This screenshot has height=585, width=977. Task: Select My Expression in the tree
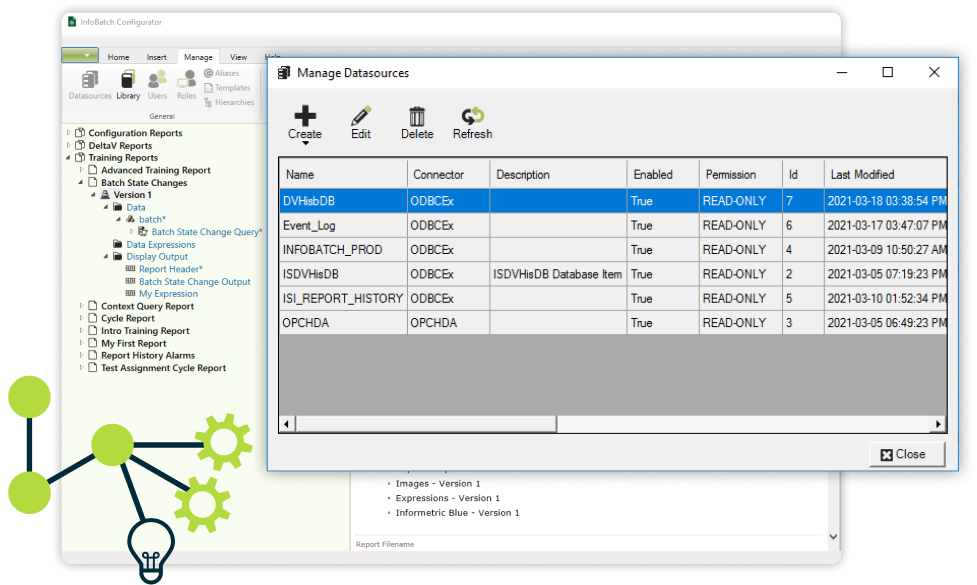[168, 293]
